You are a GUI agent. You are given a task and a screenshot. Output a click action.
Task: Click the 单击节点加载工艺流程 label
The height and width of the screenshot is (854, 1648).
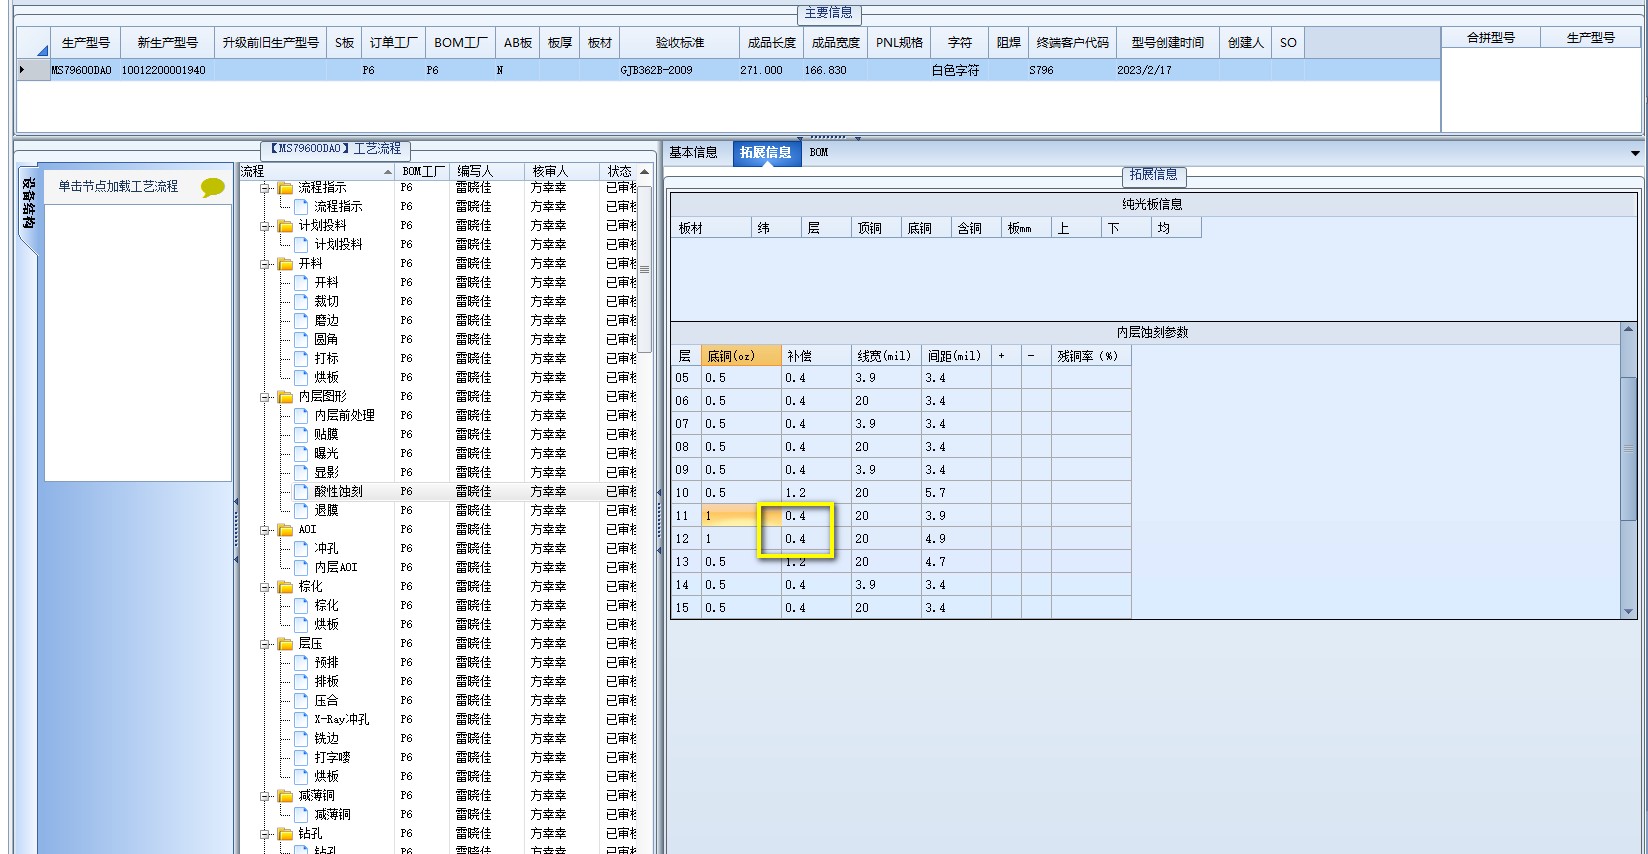[x=118, y=186]
